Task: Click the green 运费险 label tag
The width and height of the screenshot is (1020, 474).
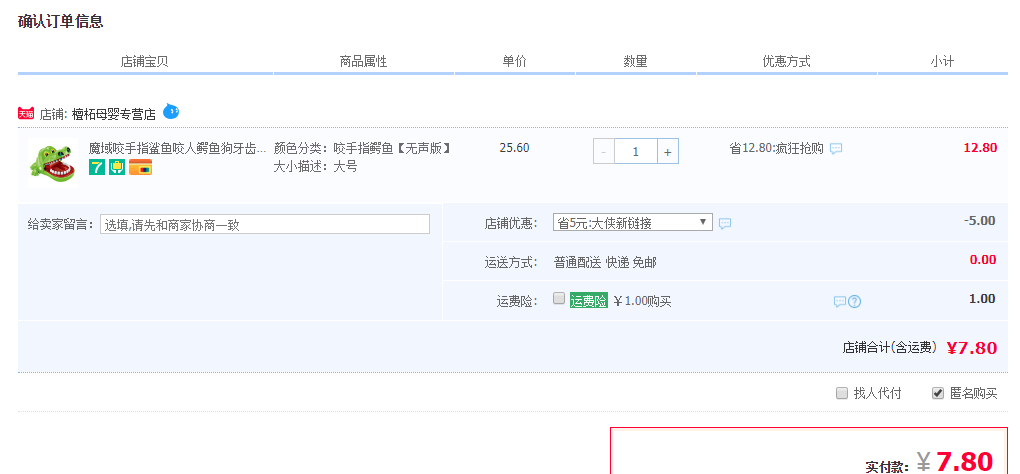Action: click(x=589, y=301)
